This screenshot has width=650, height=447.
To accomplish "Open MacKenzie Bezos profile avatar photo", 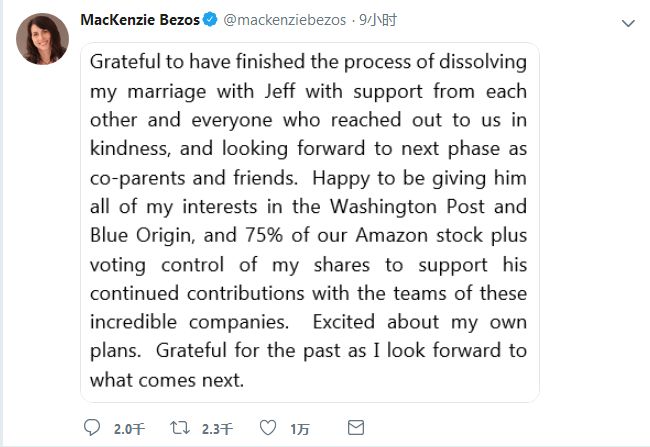I will click(x=41, y=40).
